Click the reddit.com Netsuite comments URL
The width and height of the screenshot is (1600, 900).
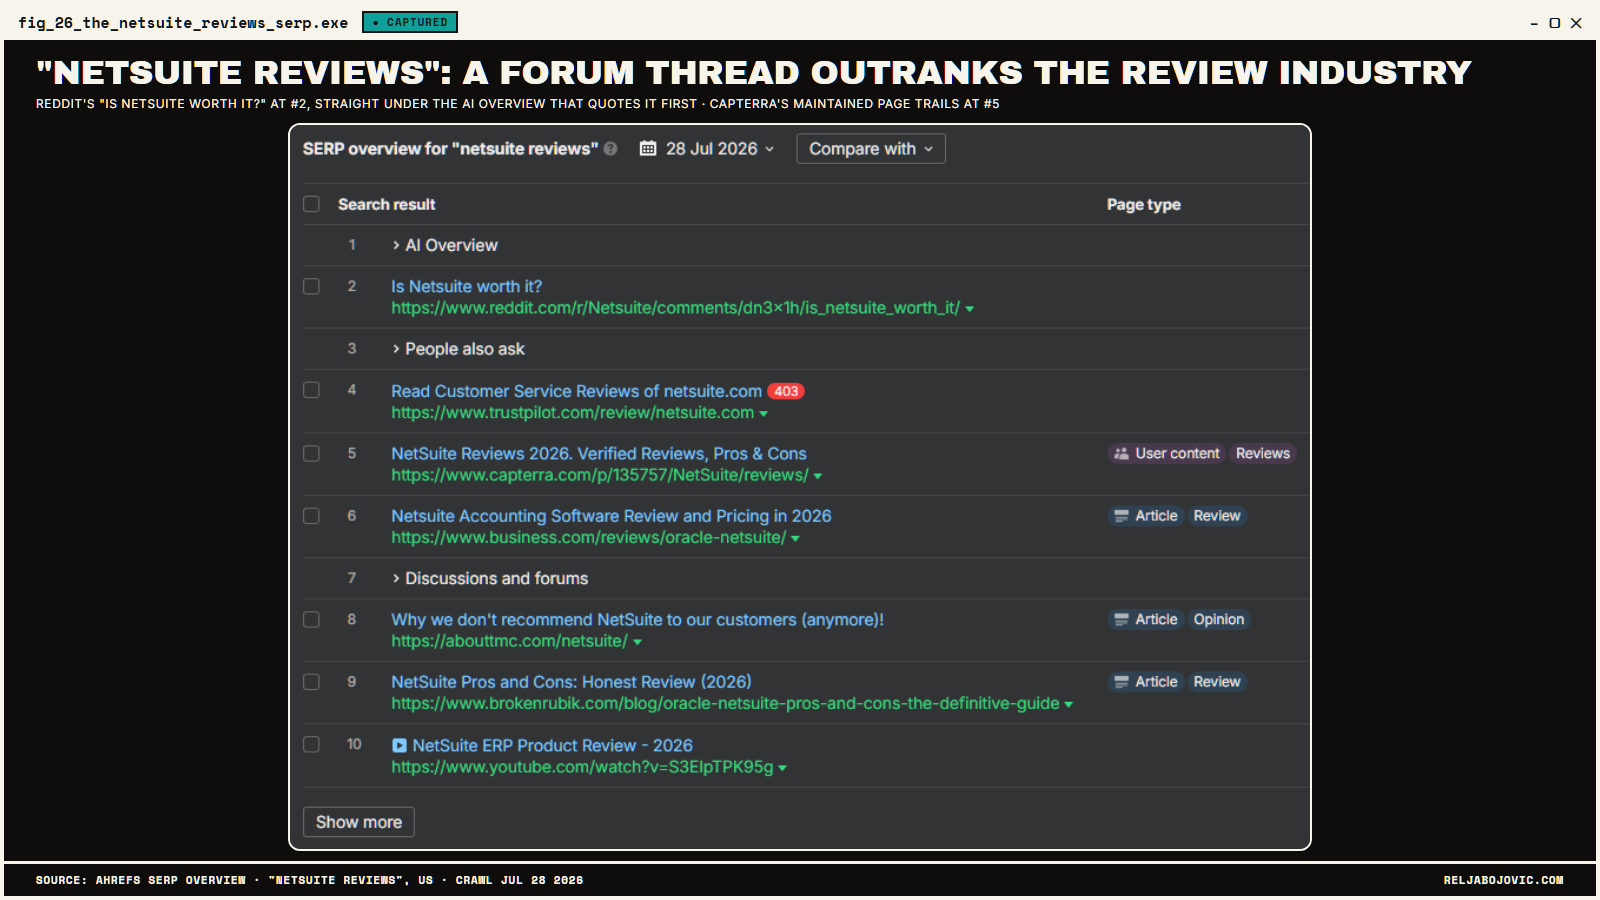pos(675,308)
